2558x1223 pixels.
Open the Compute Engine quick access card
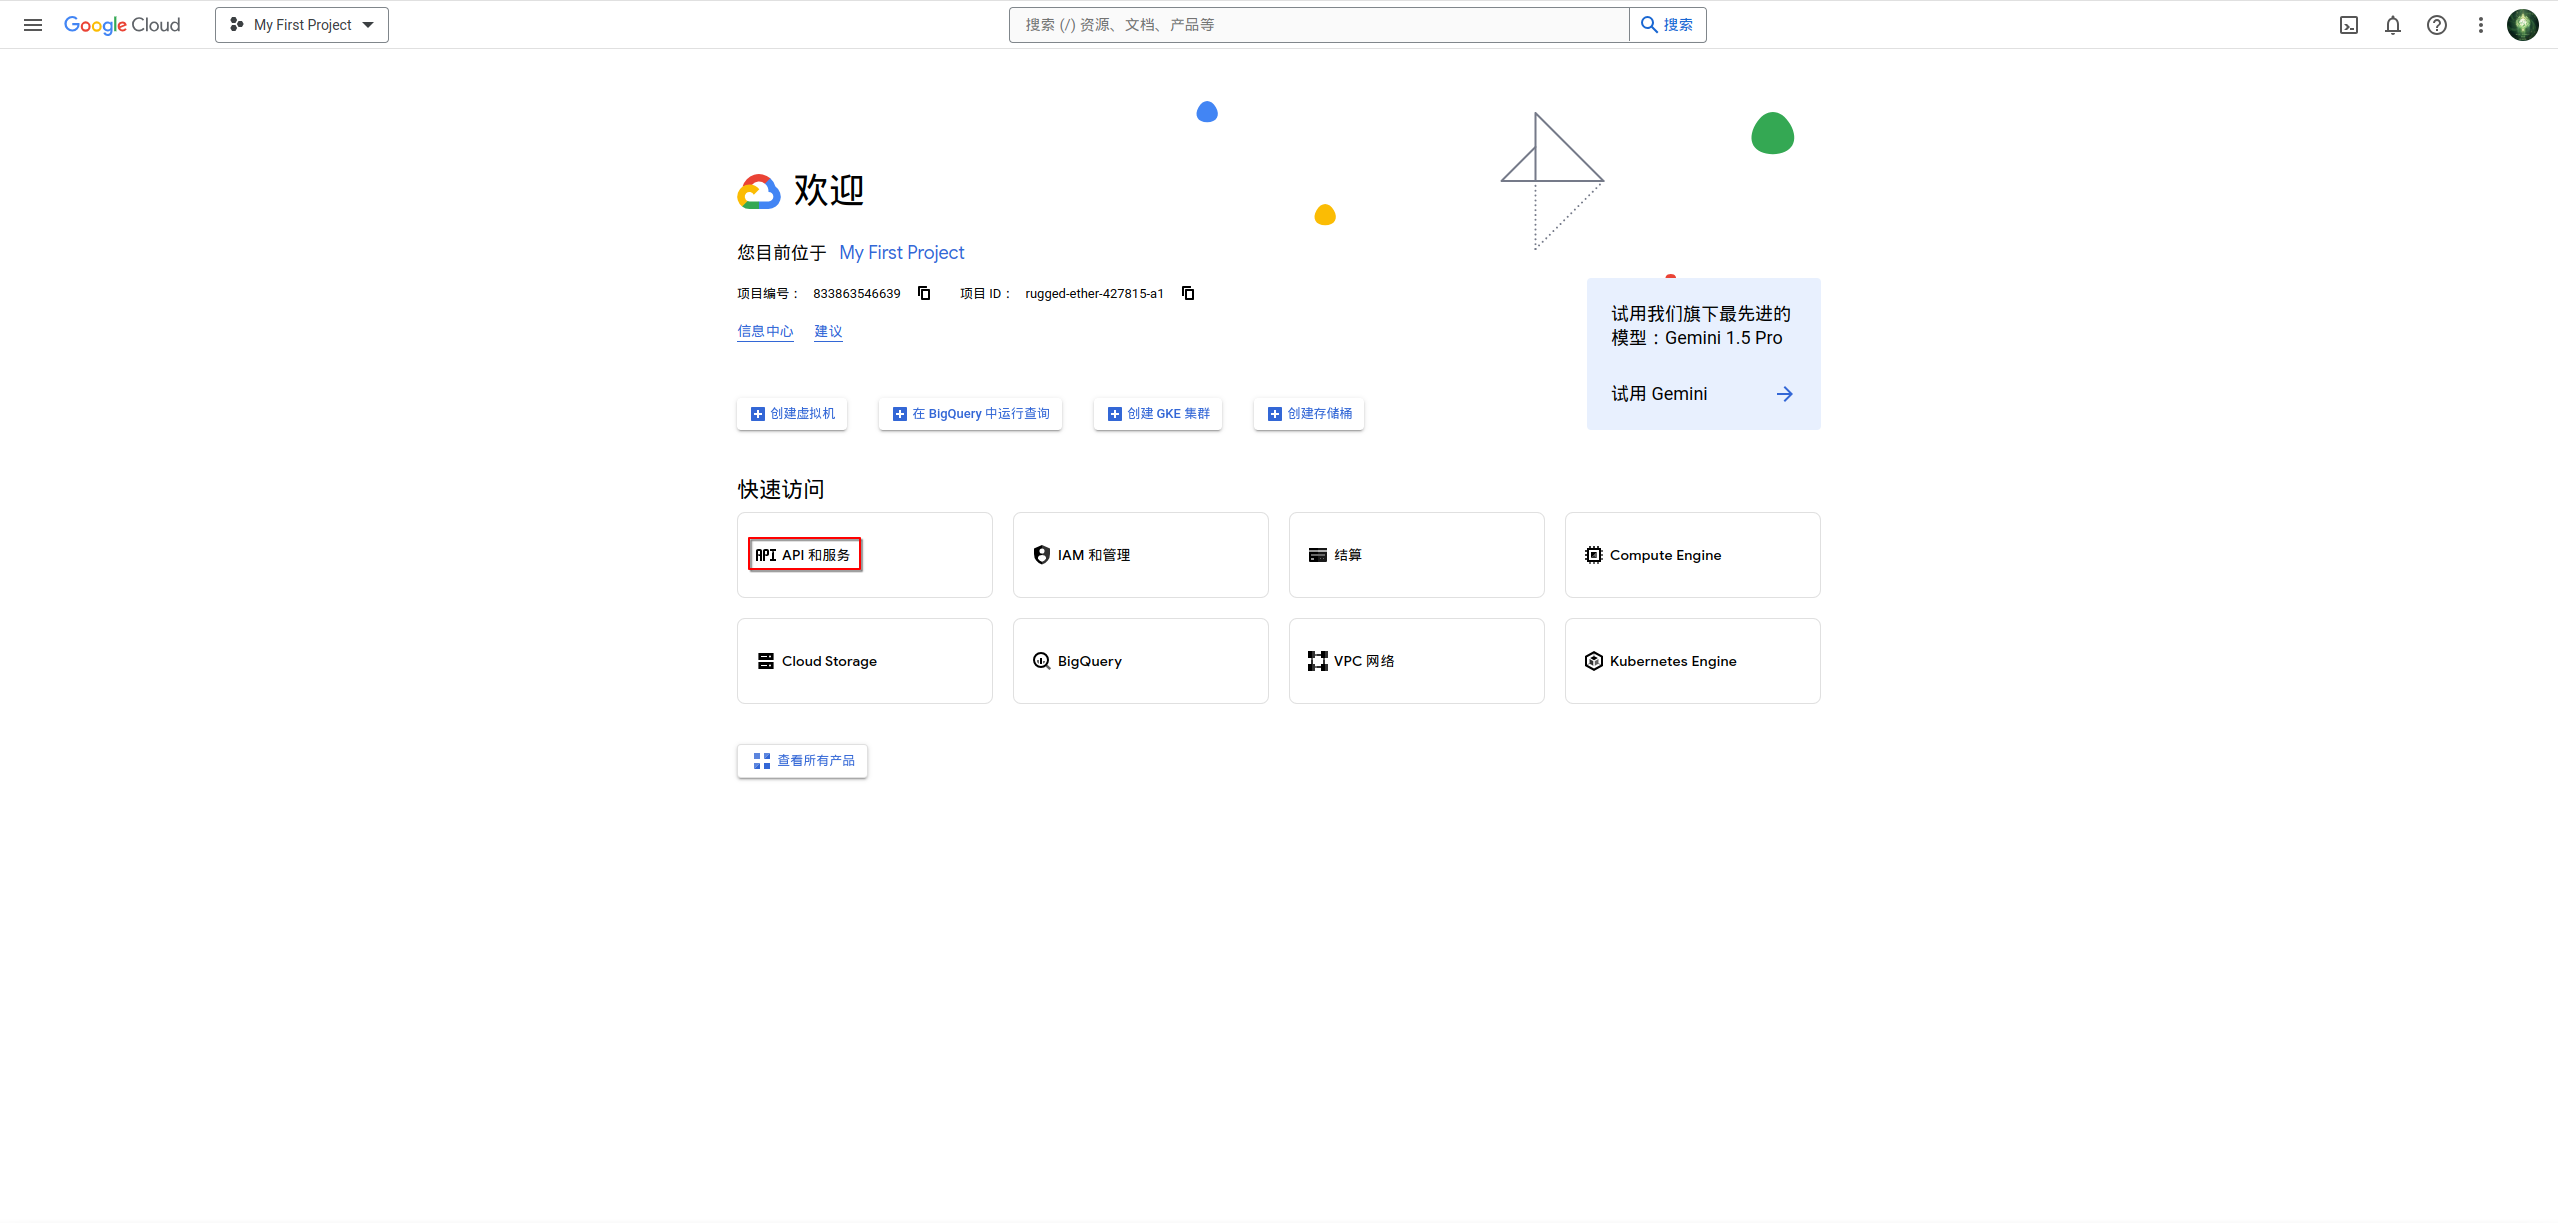(1692, 555)
